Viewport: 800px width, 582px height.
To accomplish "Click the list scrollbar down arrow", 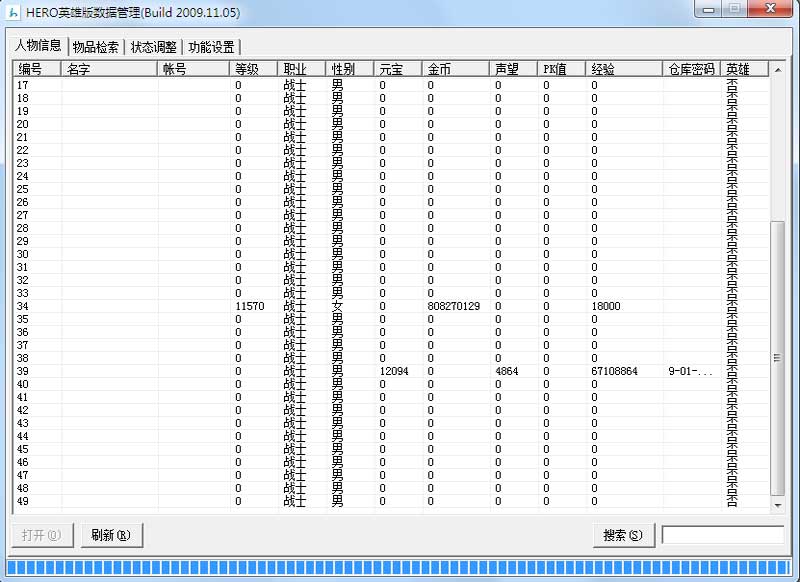I will 778,506.
